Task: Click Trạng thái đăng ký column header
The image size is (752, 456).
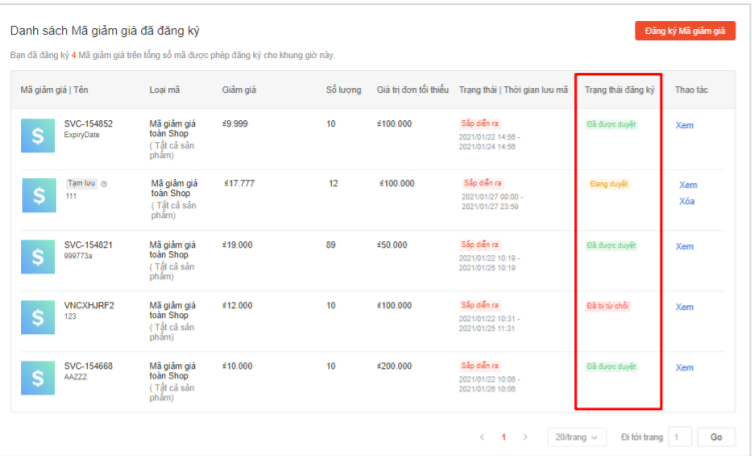Action: point(619,91)
